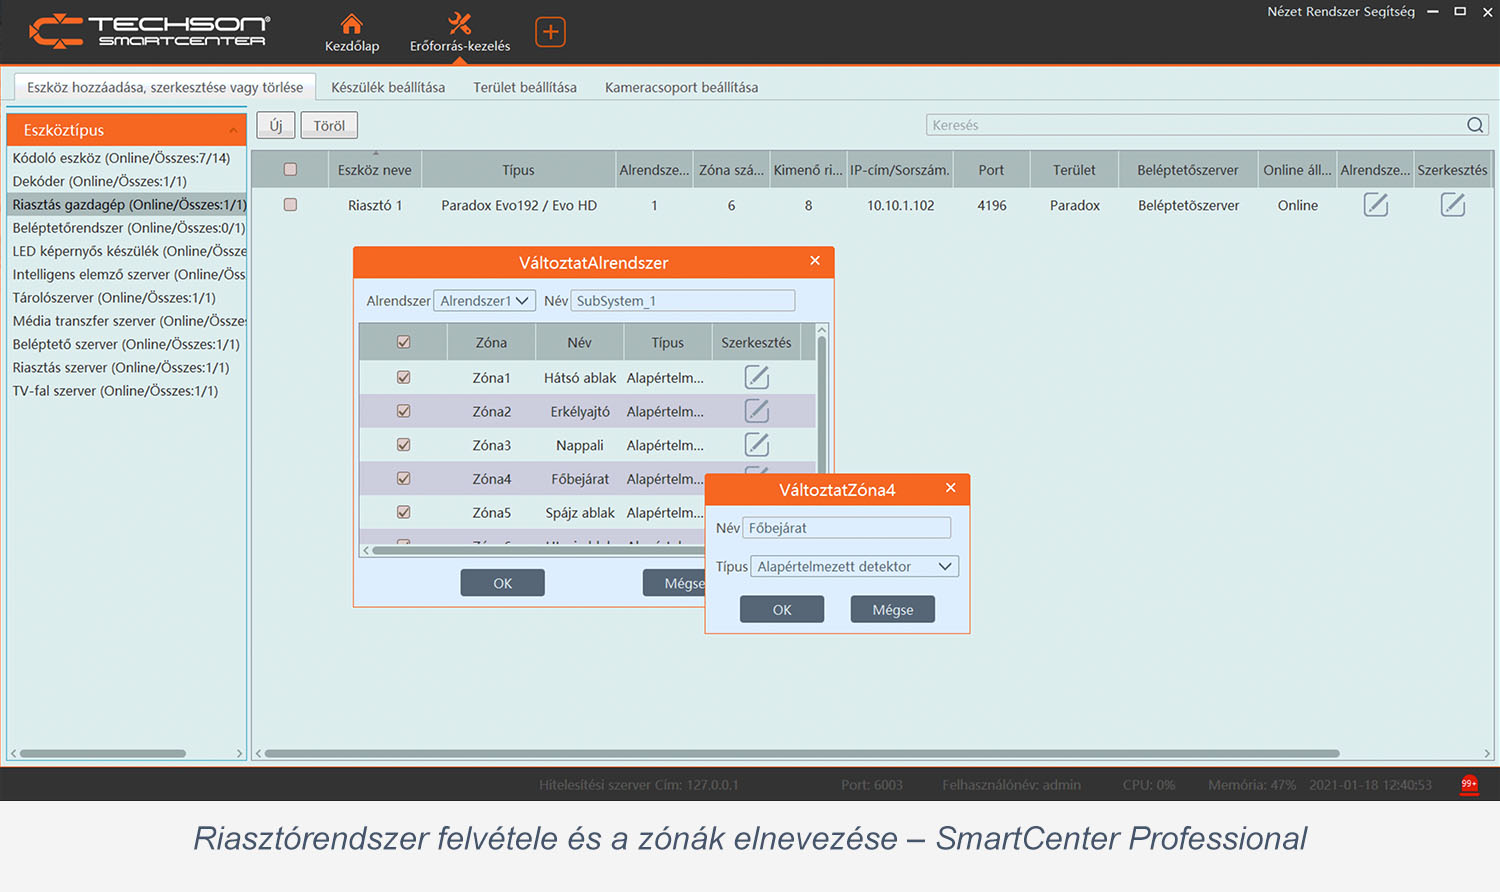The width and height of the screenshot is (1500, 892).
Task: Click the search magnifier icon
Action: (1475, 125)
